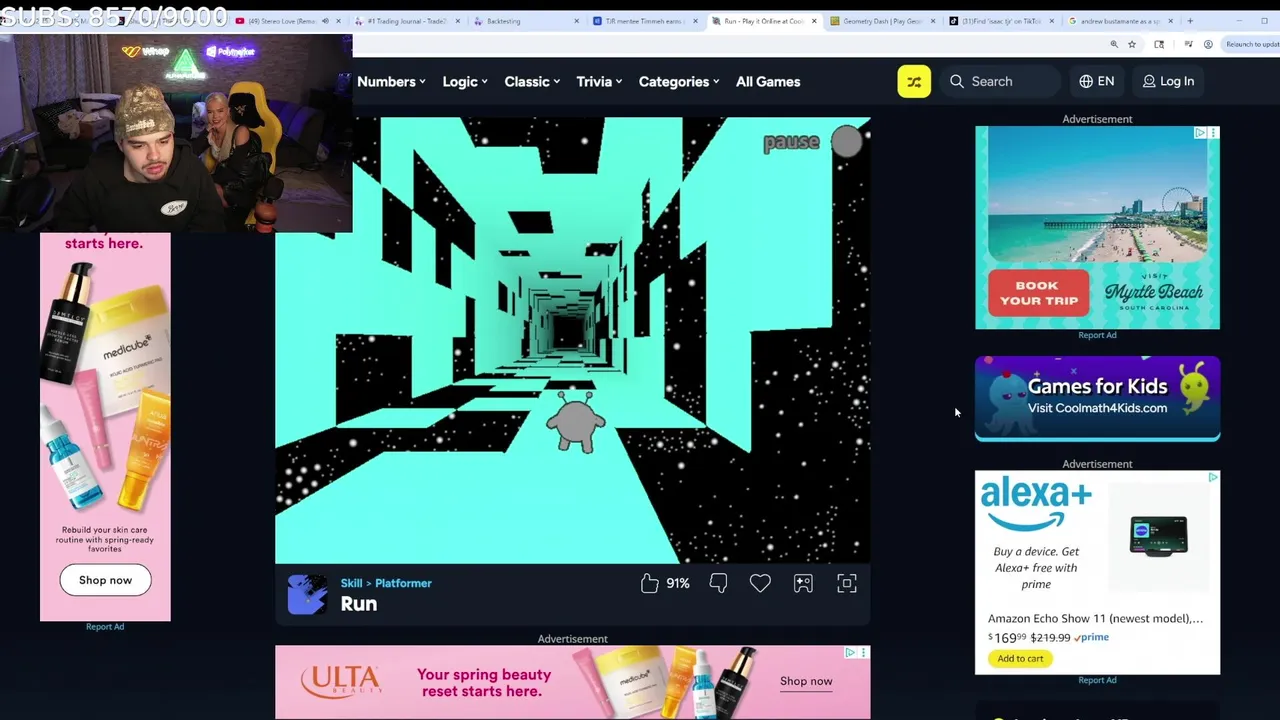1280x720 pixels.
Task: Expand the Classic menu
Action: tap(532, 82)
